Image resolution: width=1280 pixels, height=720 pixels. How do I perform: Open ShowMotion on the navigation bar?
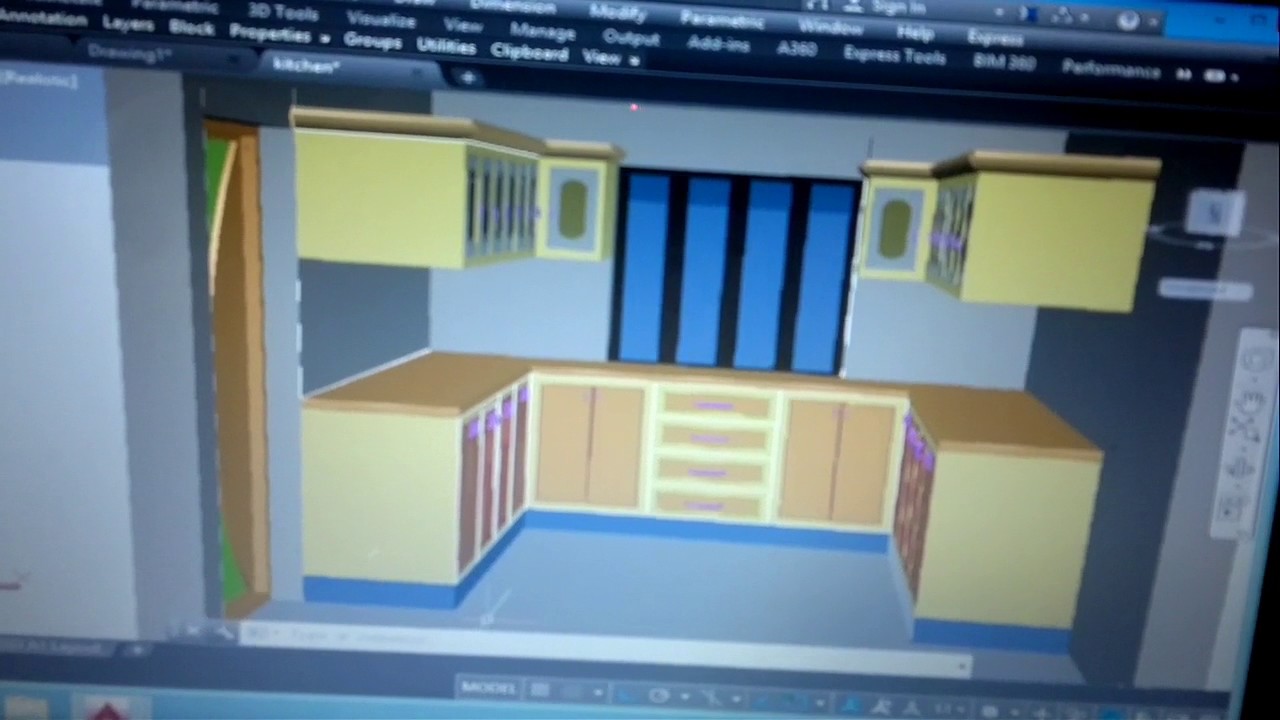click(1232, 507)
